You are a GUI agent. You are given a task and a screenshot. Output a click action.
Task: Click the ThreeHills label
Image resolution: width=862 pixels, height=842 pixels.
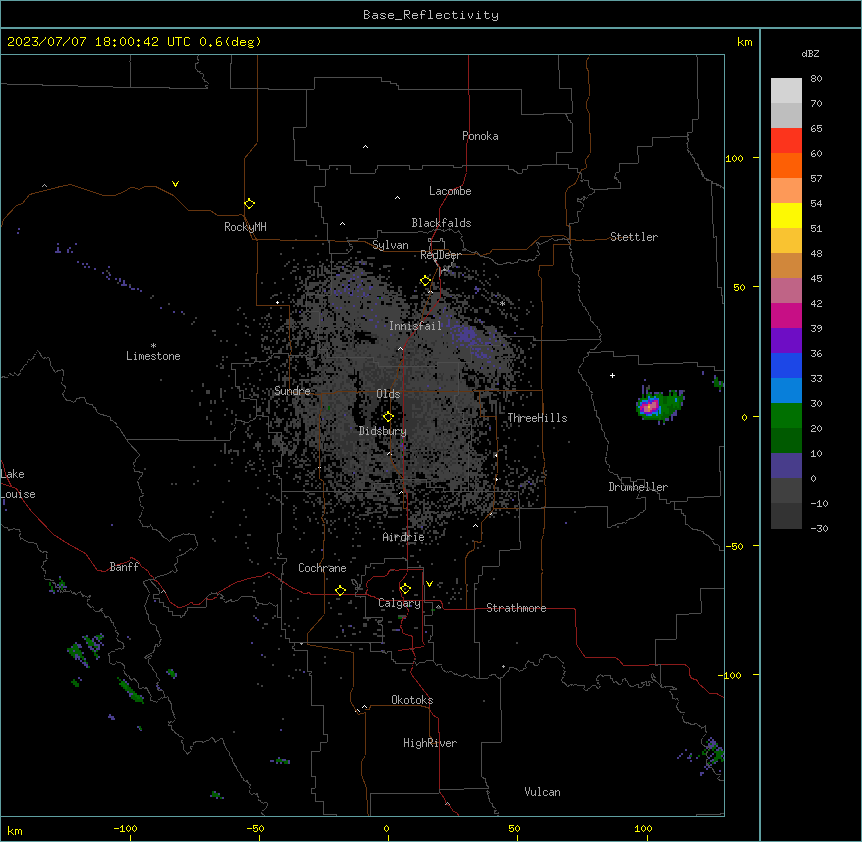pyautogui.click(x=537, y=418)
